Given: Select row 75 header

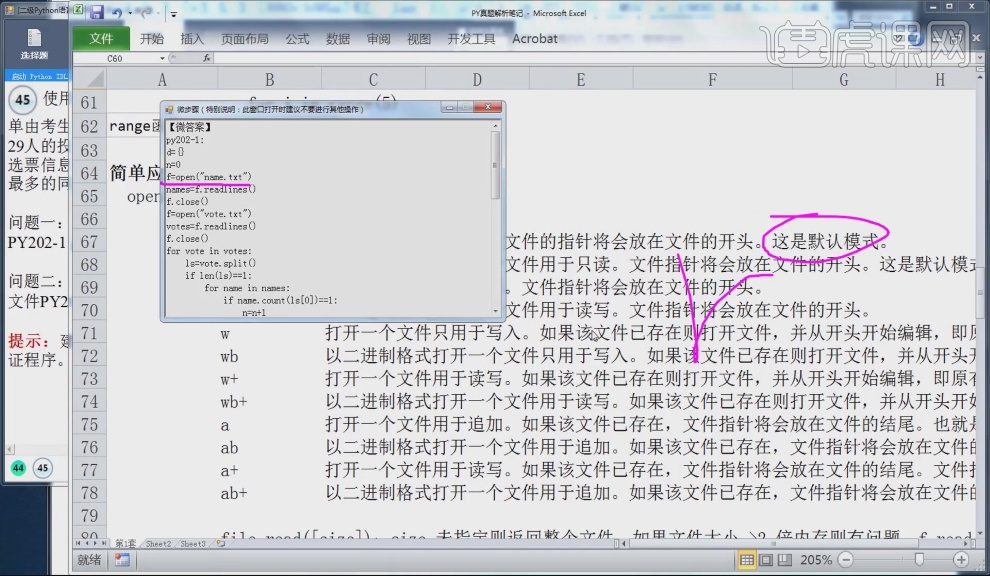Looking at the screenshot, I should (x=90, y=424).
